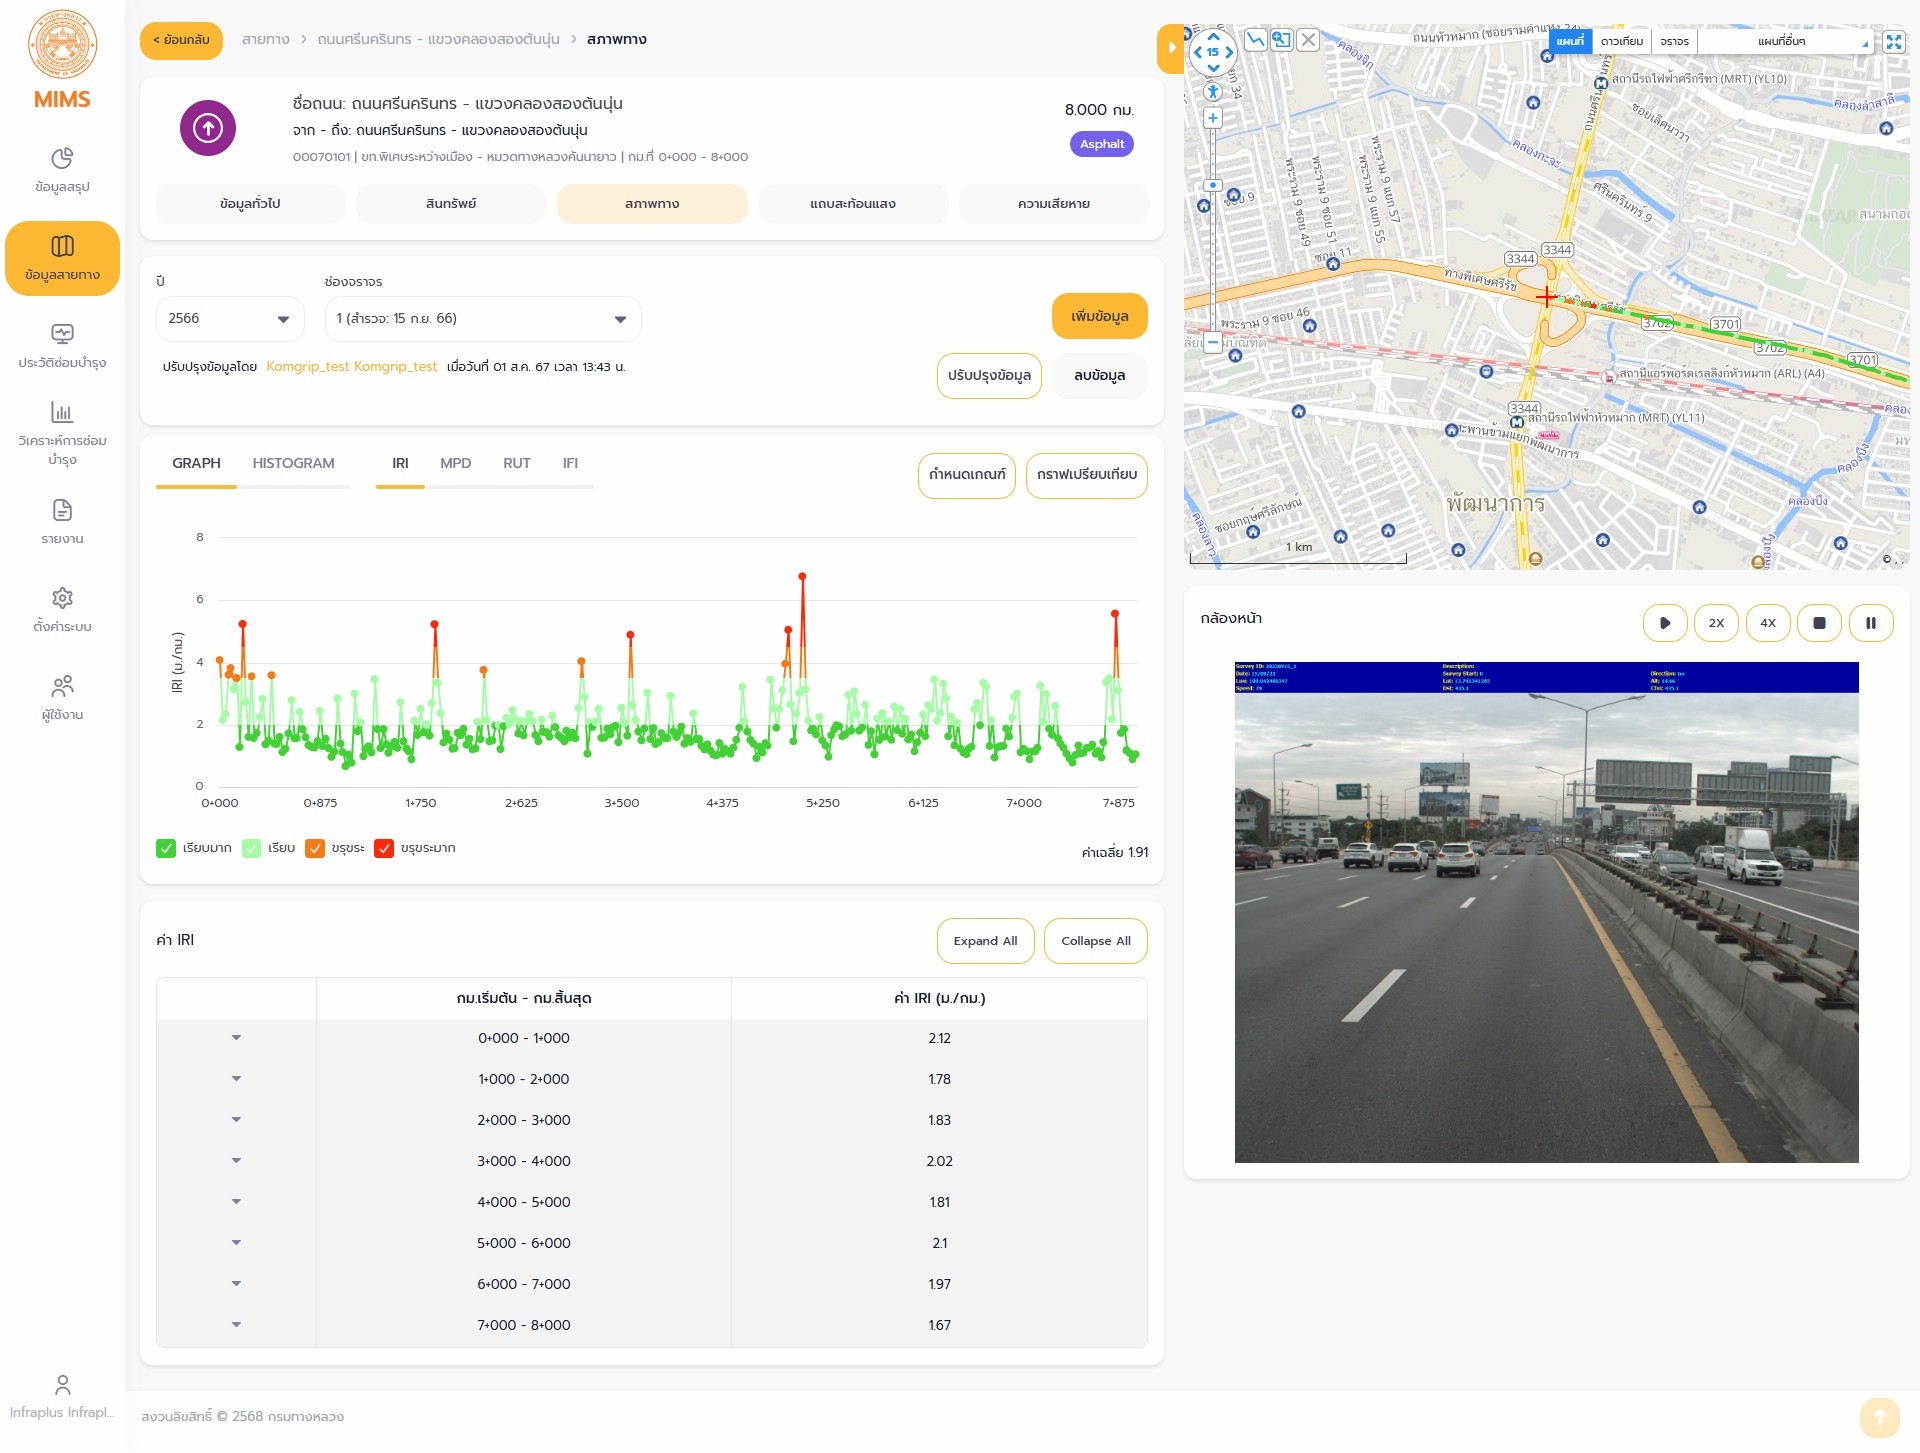Click the map street view pegman icon
The width and height of the screenshot is (1920, 1453).
point(1212,91)
